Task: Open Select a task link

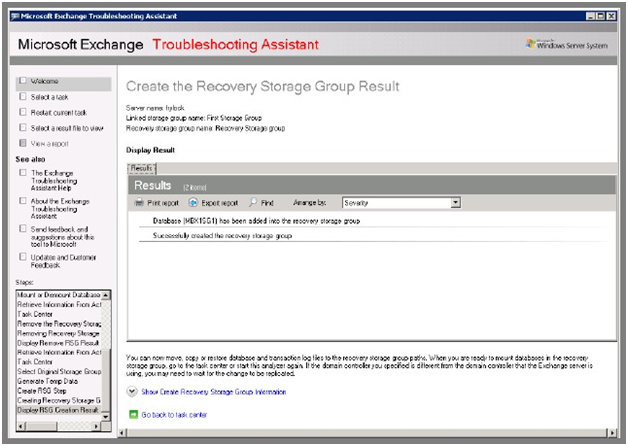Action: tap(49, 97)
